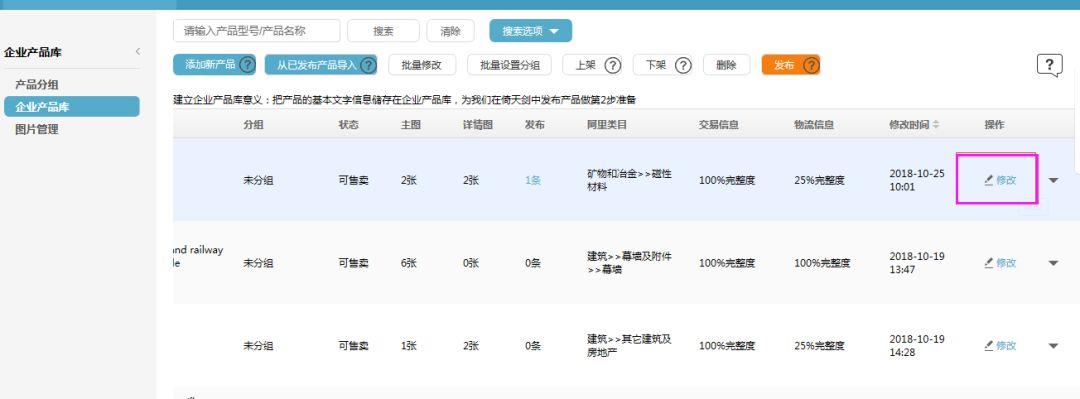Open the help chat bubble icon at right
Image resolution: width=1080 pixels, height=399 pixels.
pos(1050,65)
